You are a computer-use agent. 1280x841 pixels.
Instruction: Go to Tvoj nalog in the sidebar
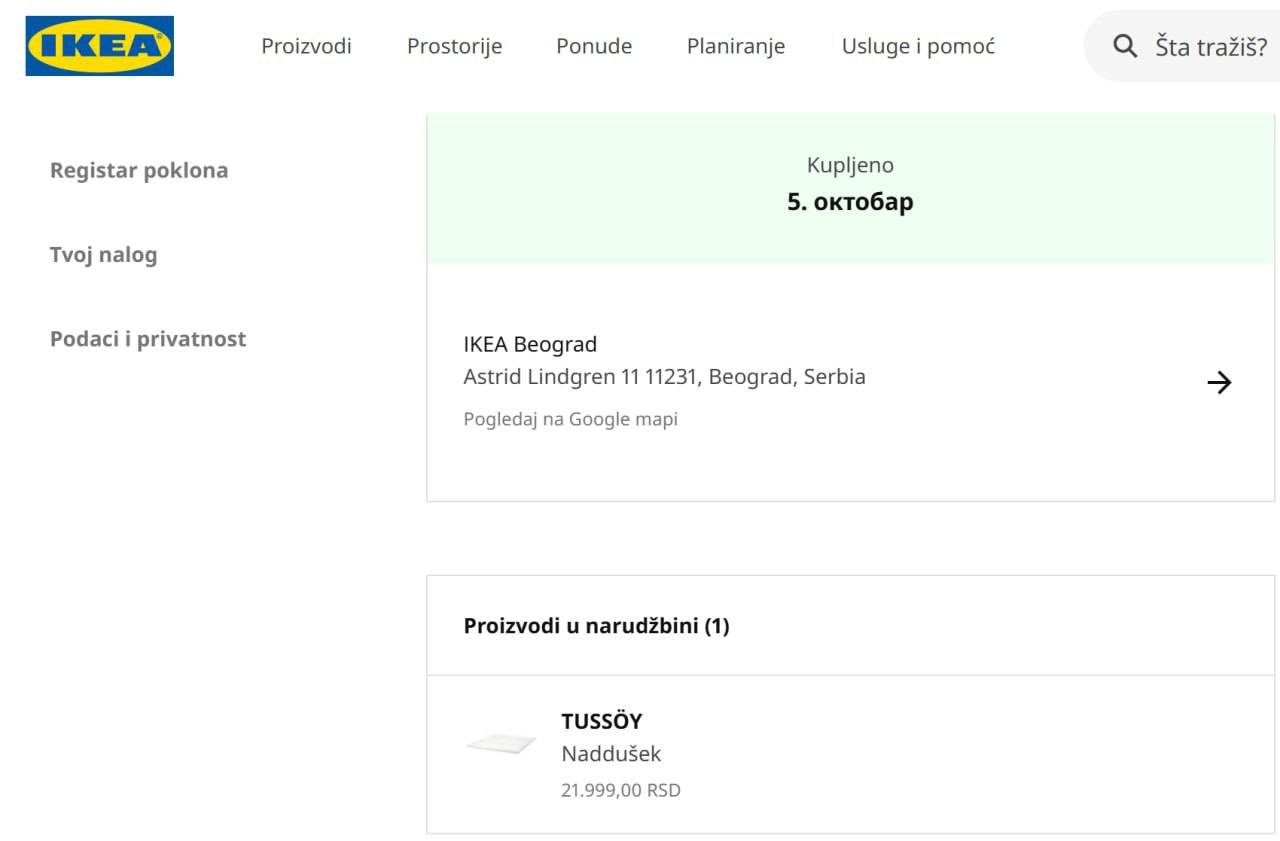[x=103, y=255]
